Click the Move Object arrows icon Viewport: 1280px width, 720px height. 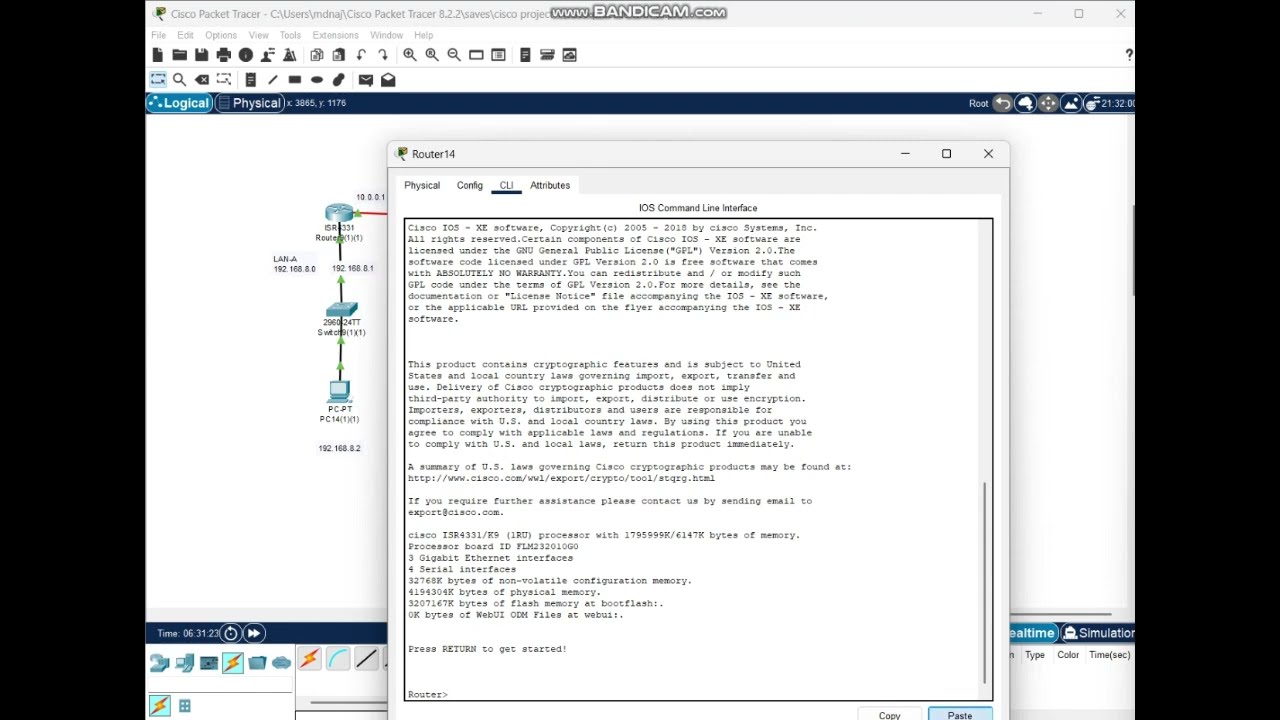pos(1048,103)
